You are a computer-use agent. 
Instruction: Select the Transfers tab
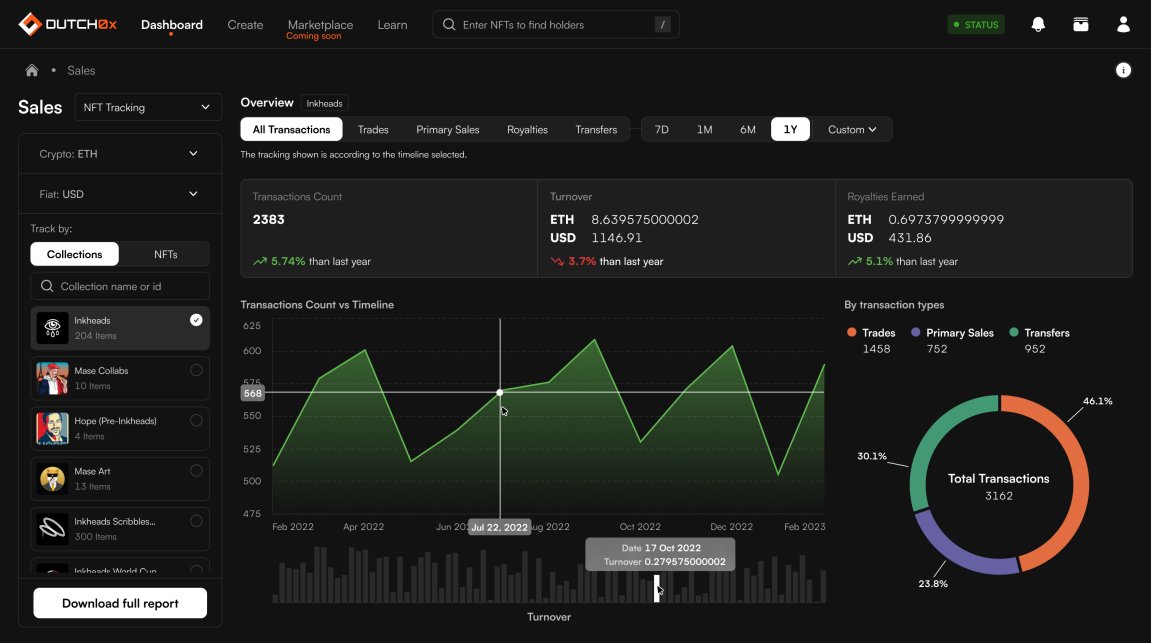pos(596,129)
